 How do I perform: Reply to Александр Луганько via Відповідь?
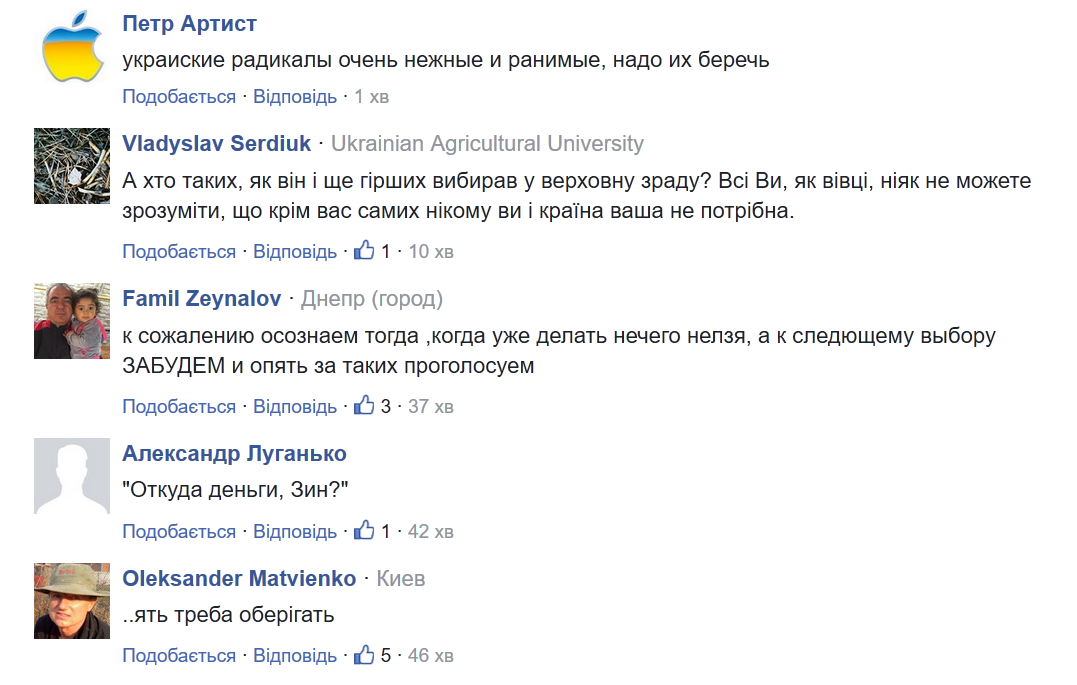295,531
